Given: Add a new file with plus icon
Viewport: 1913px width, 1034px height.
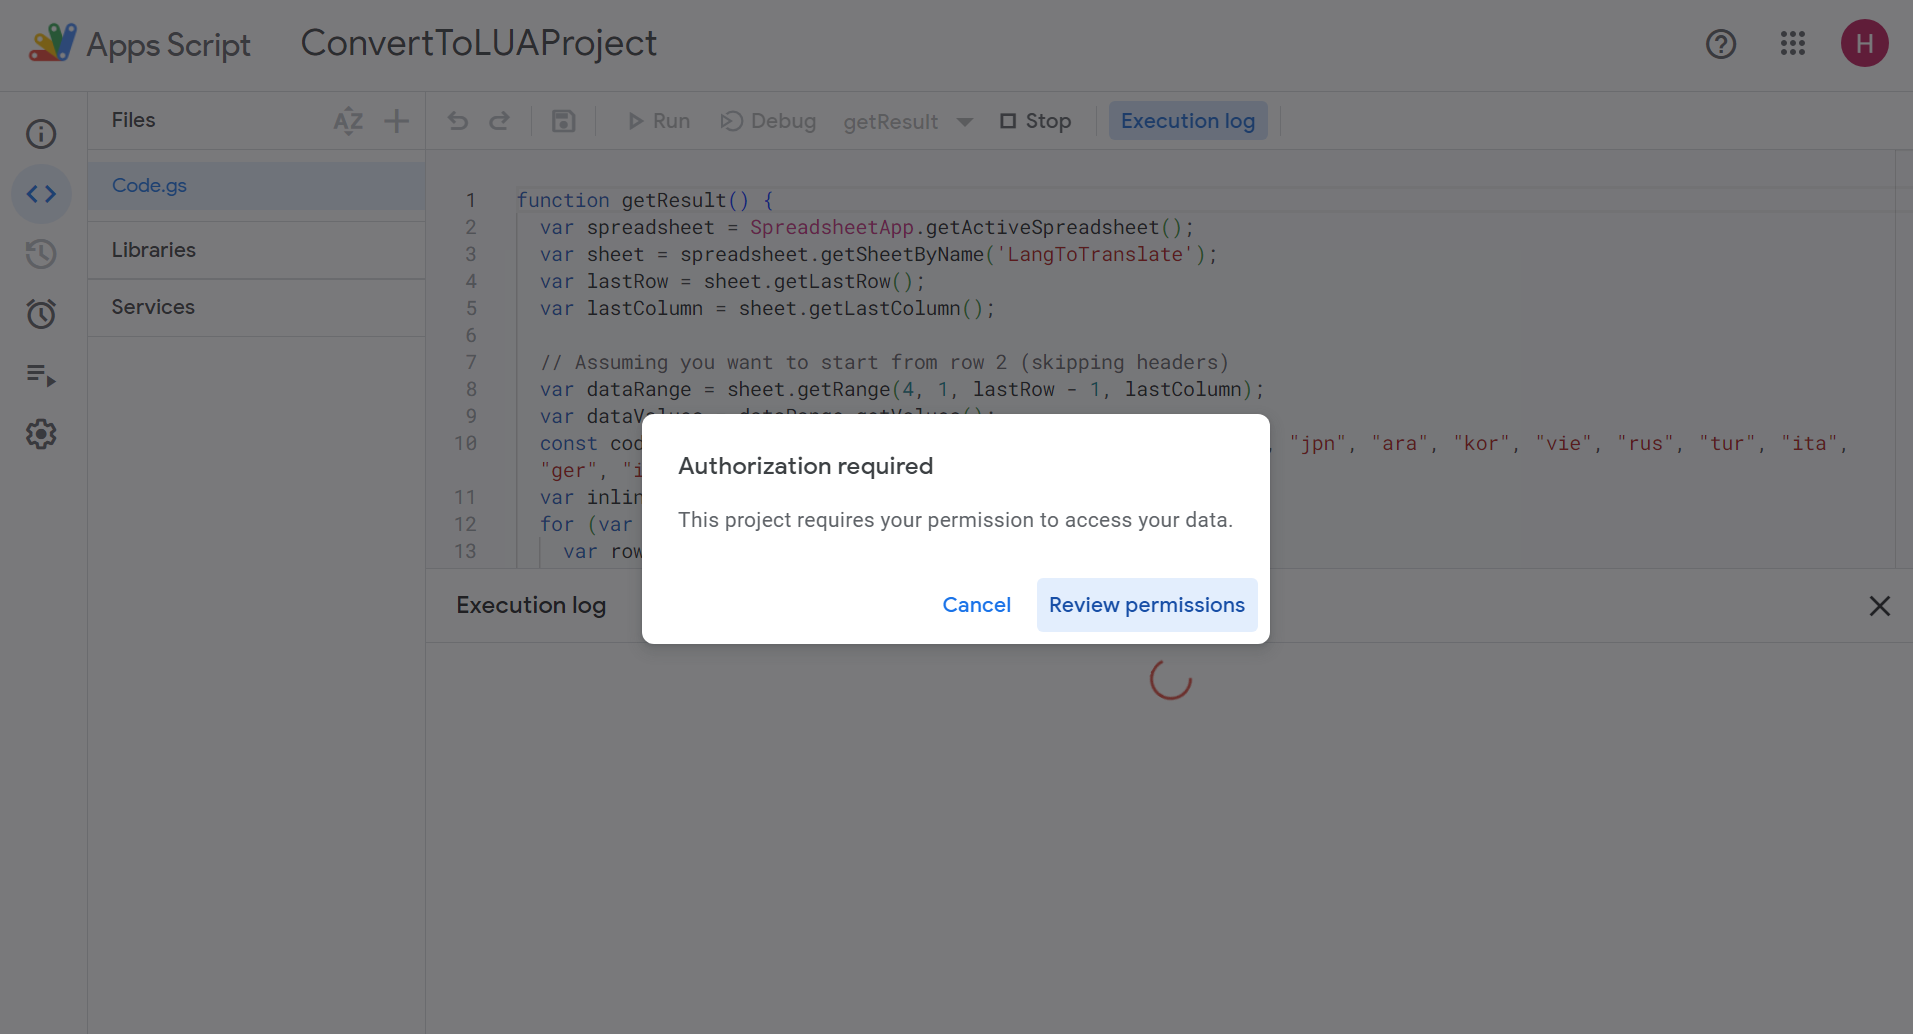Looking at the screenshot, I should [397, 121].
